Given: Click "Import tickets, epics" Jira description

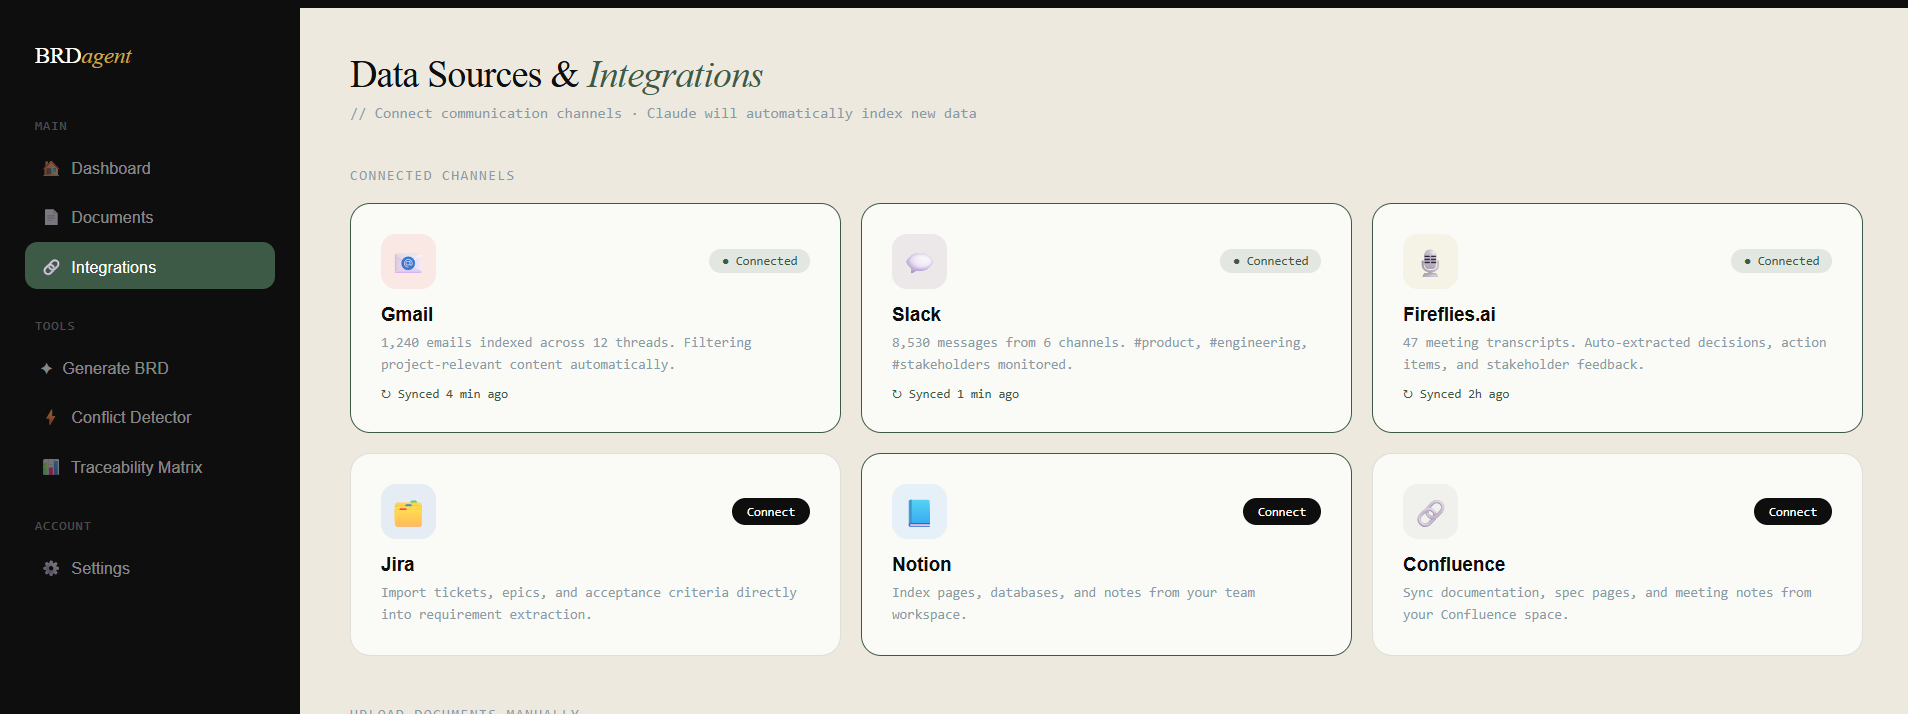Looking at the screenshot, I should coord(589,603).
